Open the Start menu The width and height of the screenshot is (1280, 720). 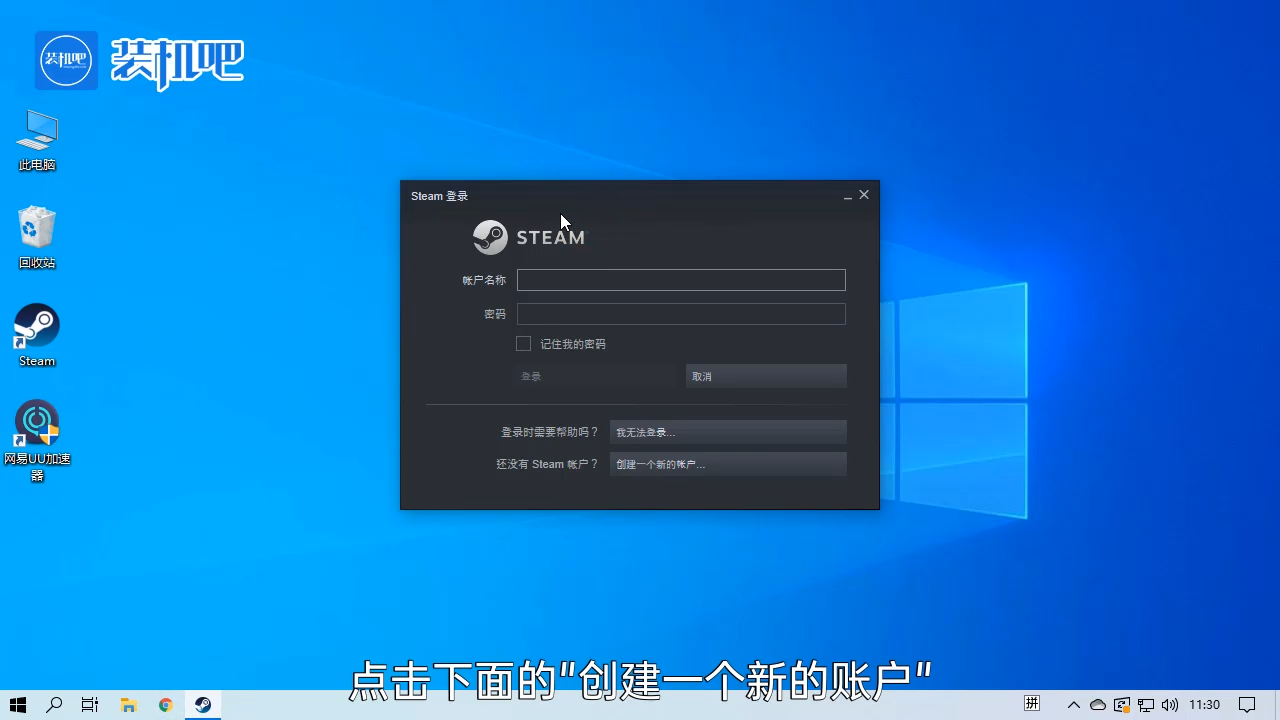(x=18, y=704)
